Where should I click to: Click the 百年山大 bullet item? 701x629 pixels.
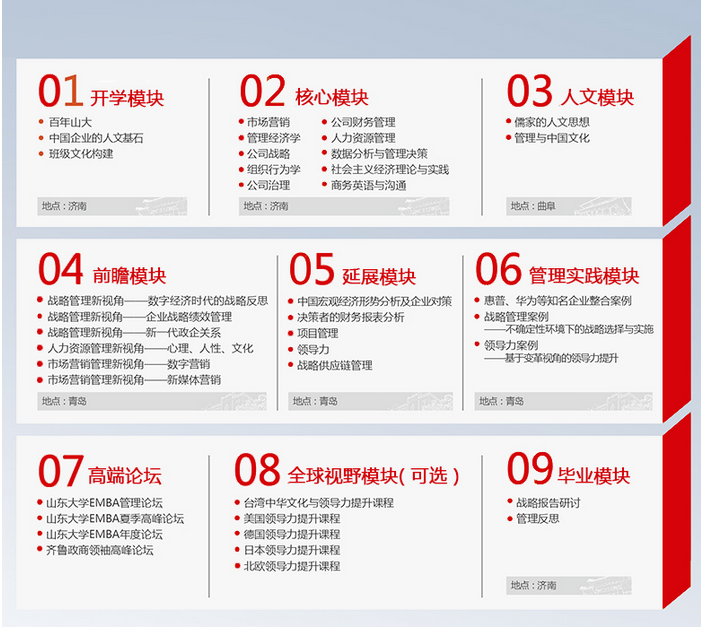[69, 122]
